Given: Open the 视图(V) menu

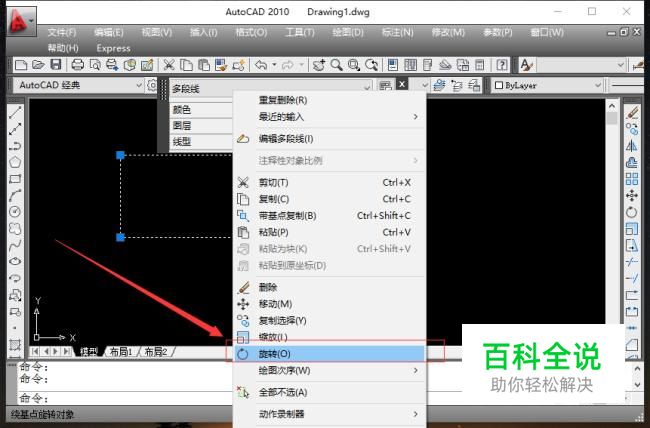Looking at the screenshot, I should [157, 32].
